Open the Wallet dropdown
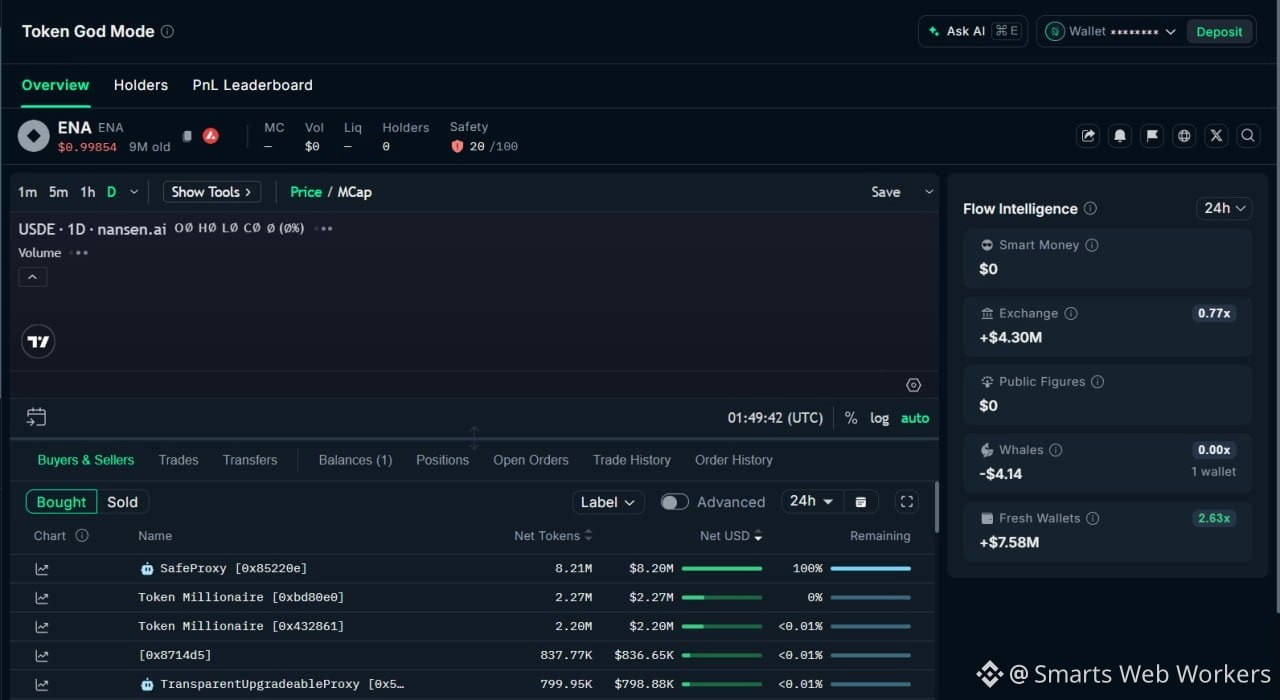 click(1112, 31)
